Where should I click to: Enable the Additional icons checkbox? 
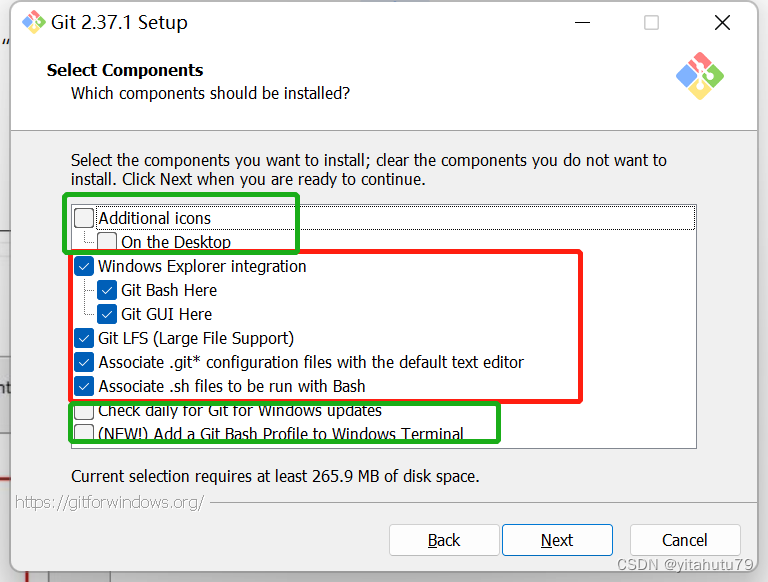click(85, 218)
